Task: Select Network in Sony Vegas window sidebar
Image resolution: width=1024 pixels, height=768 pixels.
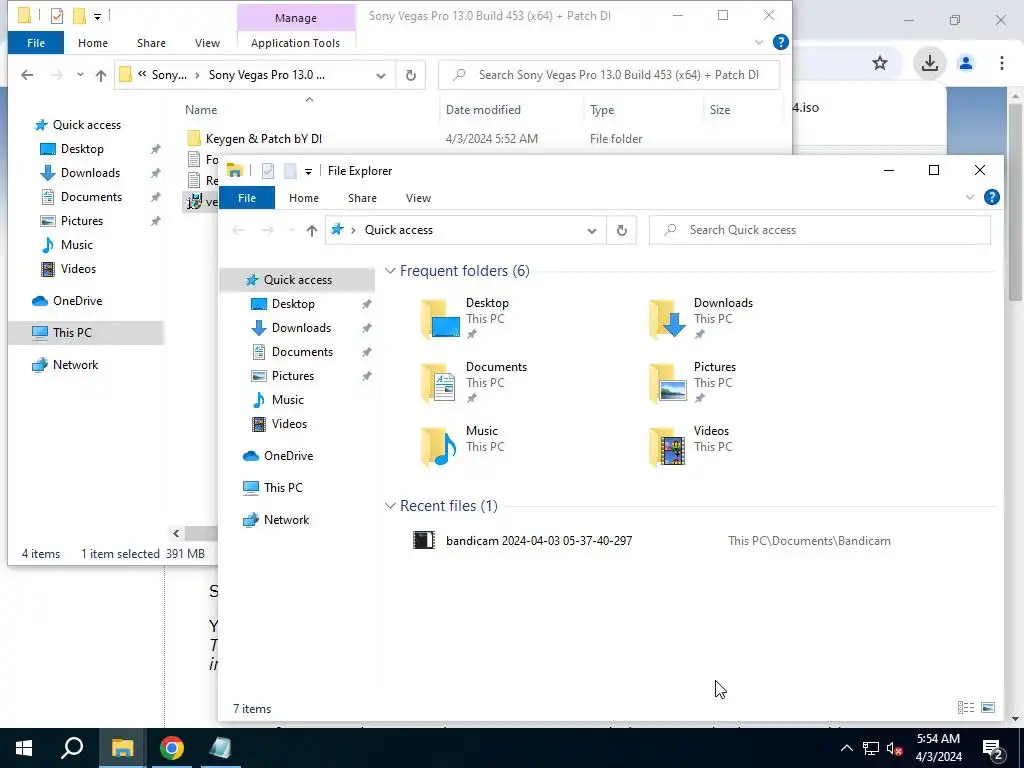Action: pos(65,365)
